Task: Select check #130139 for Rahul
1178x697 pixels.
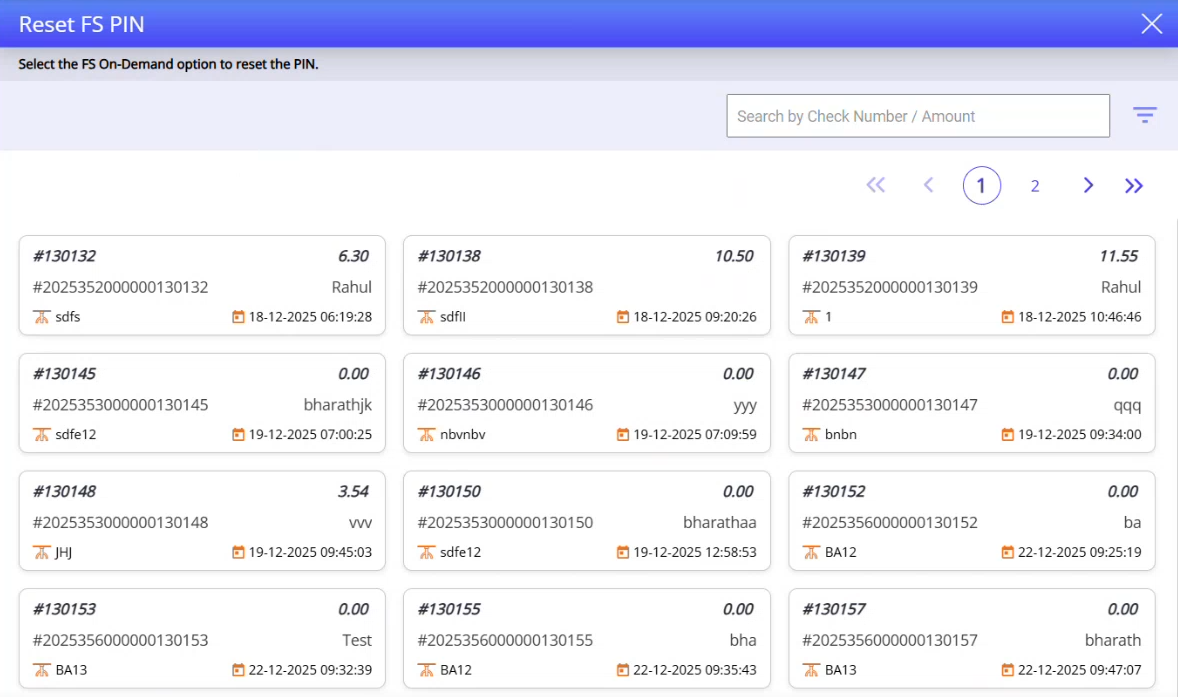Action: pos(971,286)
